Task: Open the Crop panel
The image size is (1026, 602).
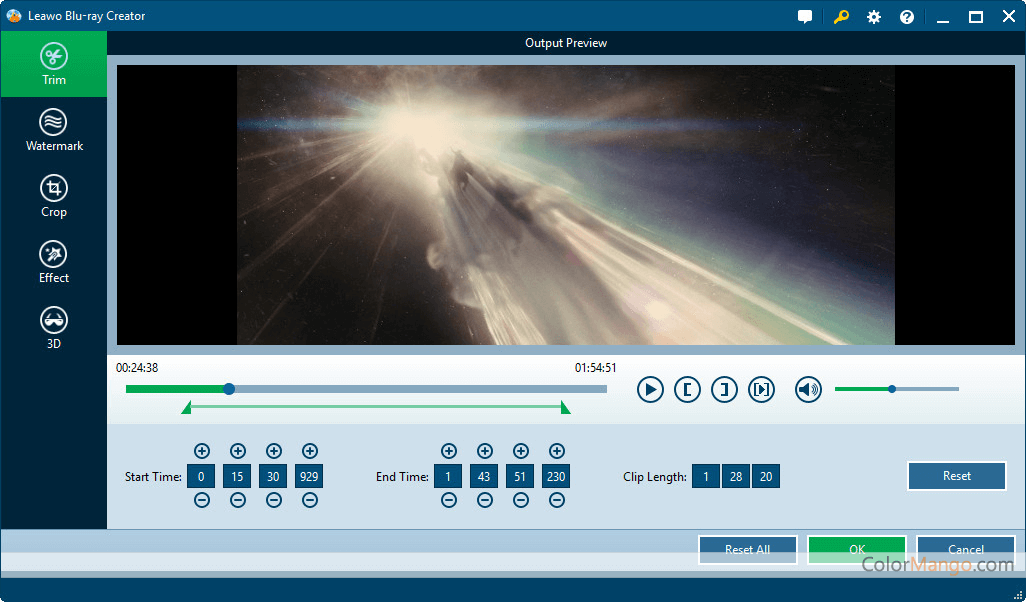Action: pyautogui.click(x=54, y=196)
